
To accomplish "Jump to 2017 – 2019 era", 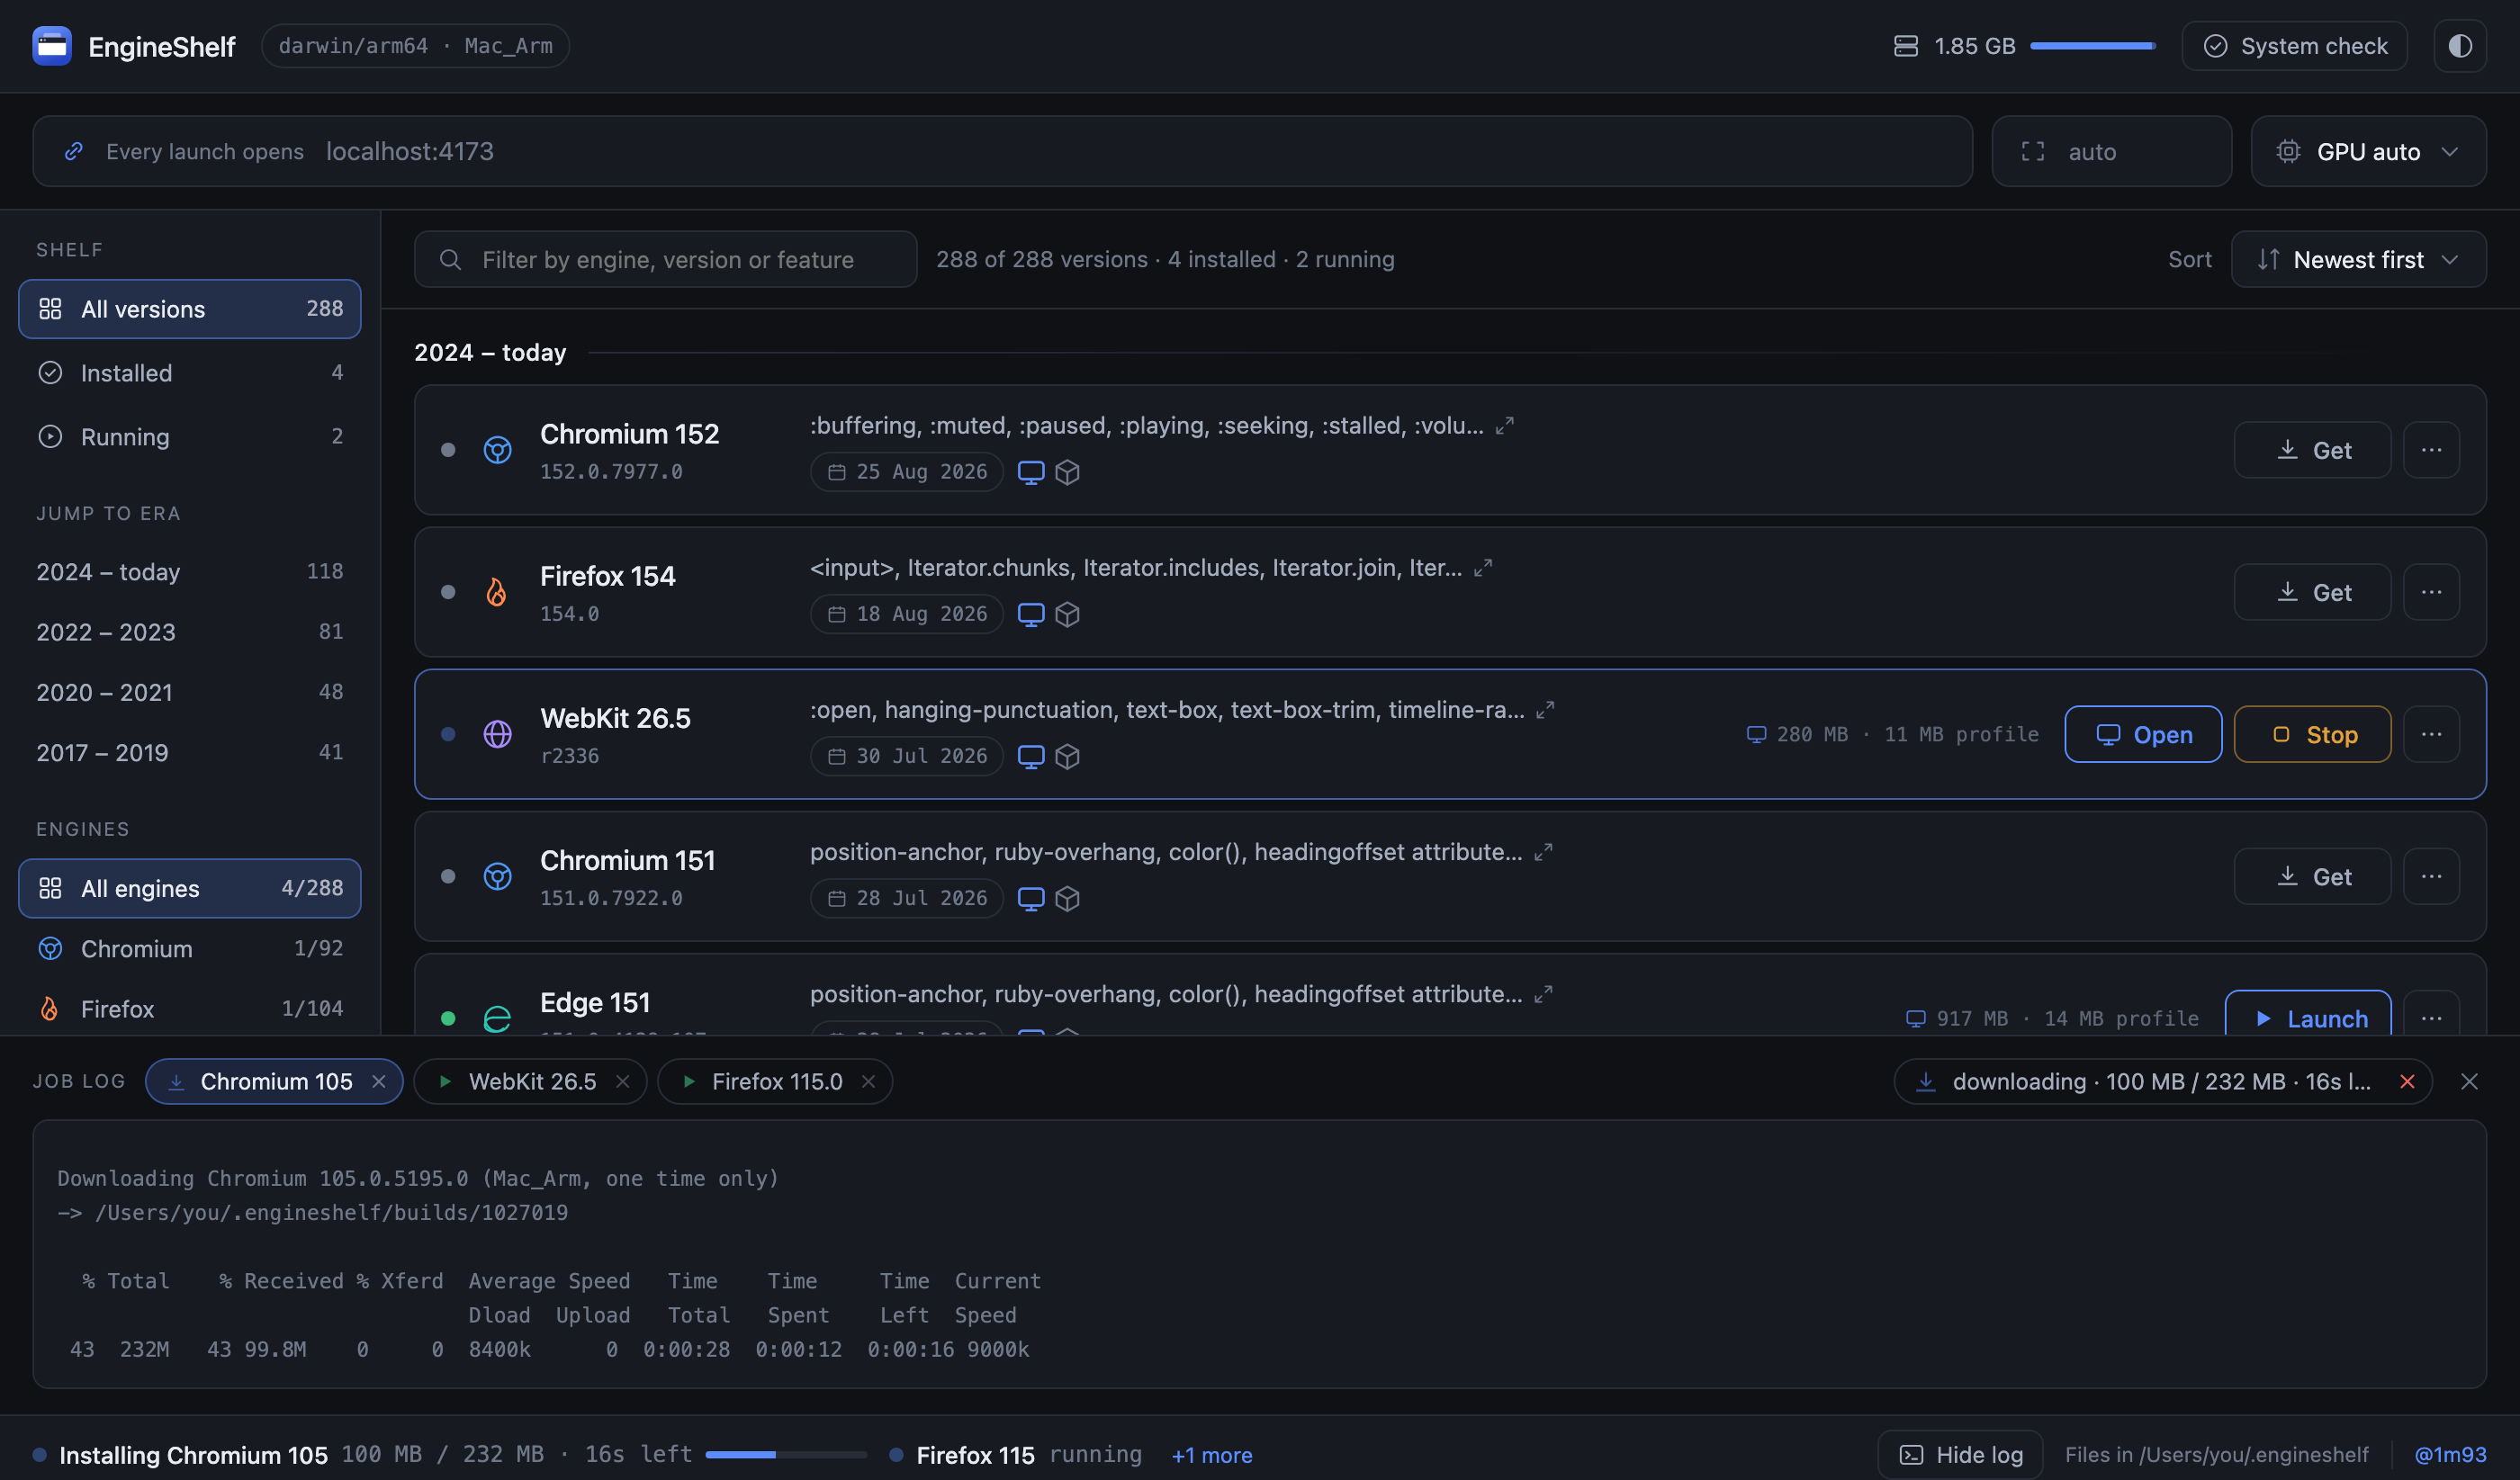I will coord(189,752).
